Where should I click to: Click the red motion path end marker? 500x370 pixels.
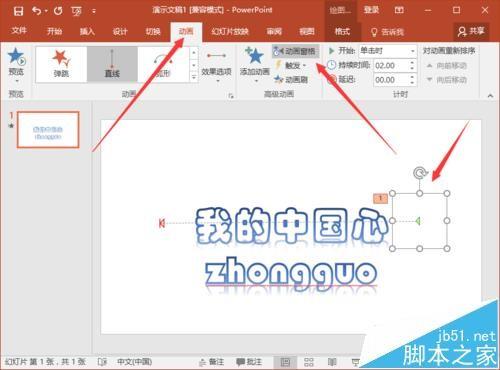point(162,223)
